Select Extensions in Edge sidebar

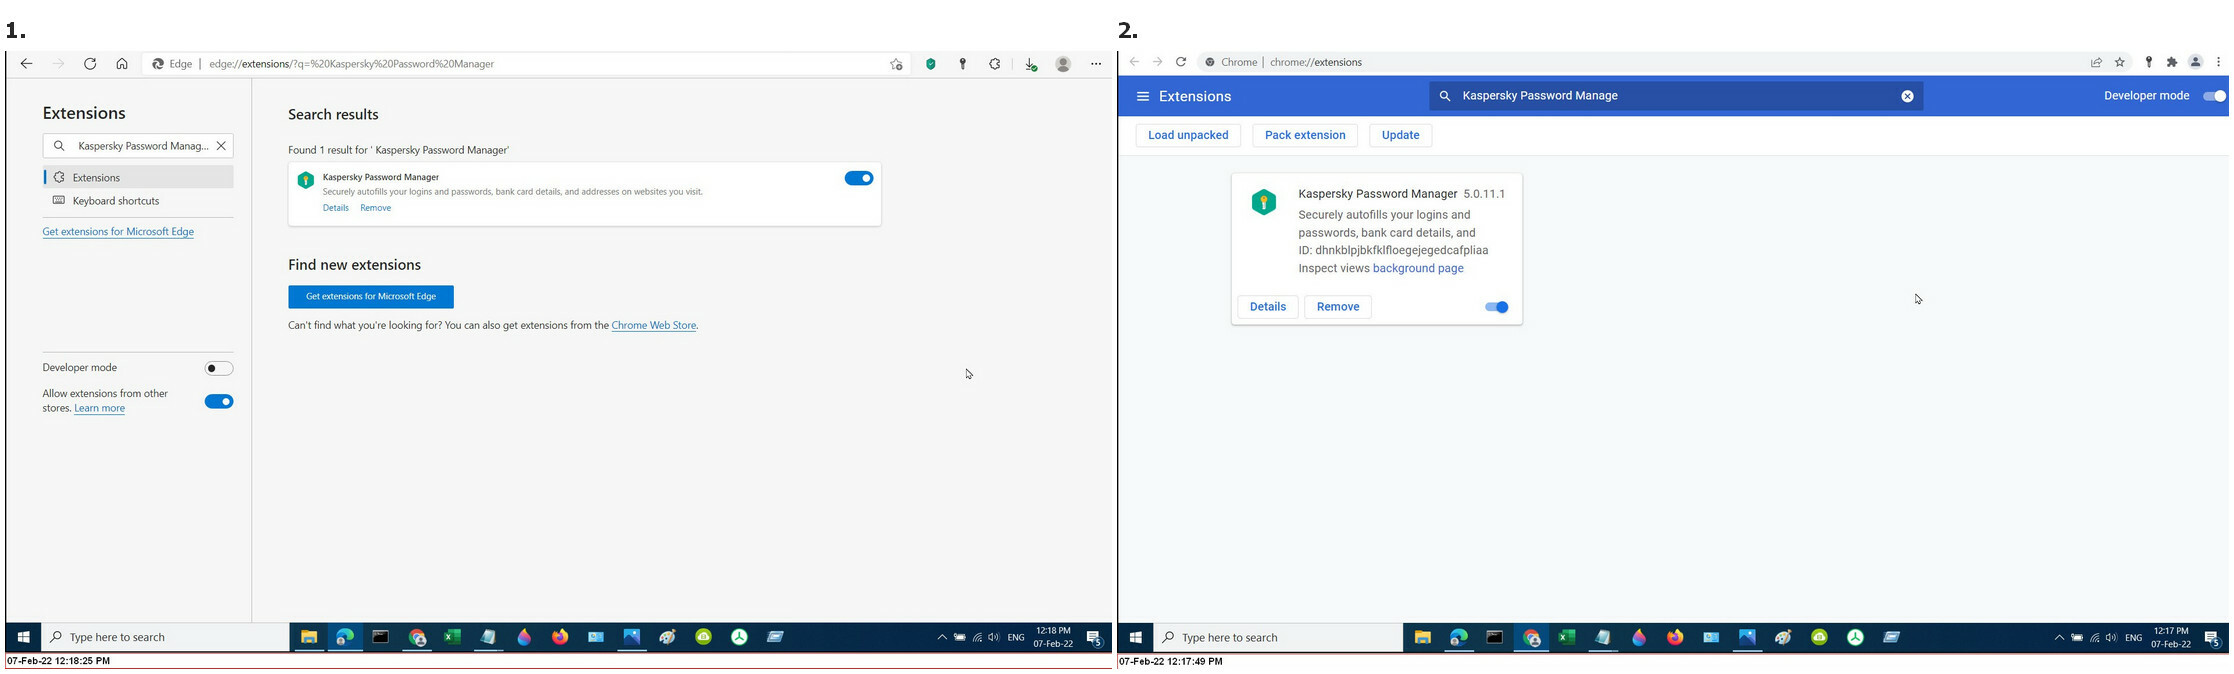pyautogui.click(x=138, y=177)
